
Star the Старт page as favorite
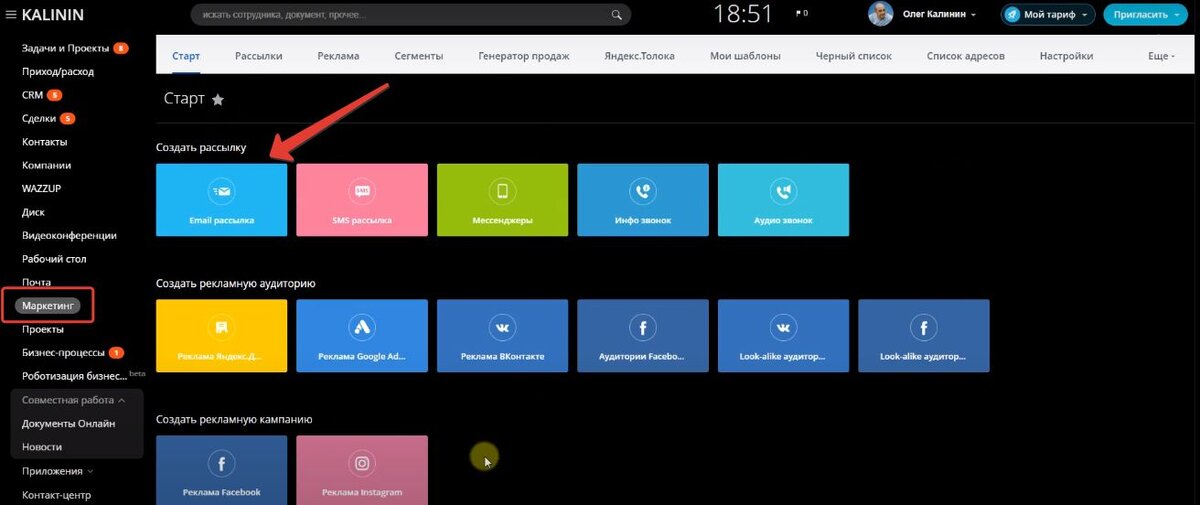coord(218,100)
